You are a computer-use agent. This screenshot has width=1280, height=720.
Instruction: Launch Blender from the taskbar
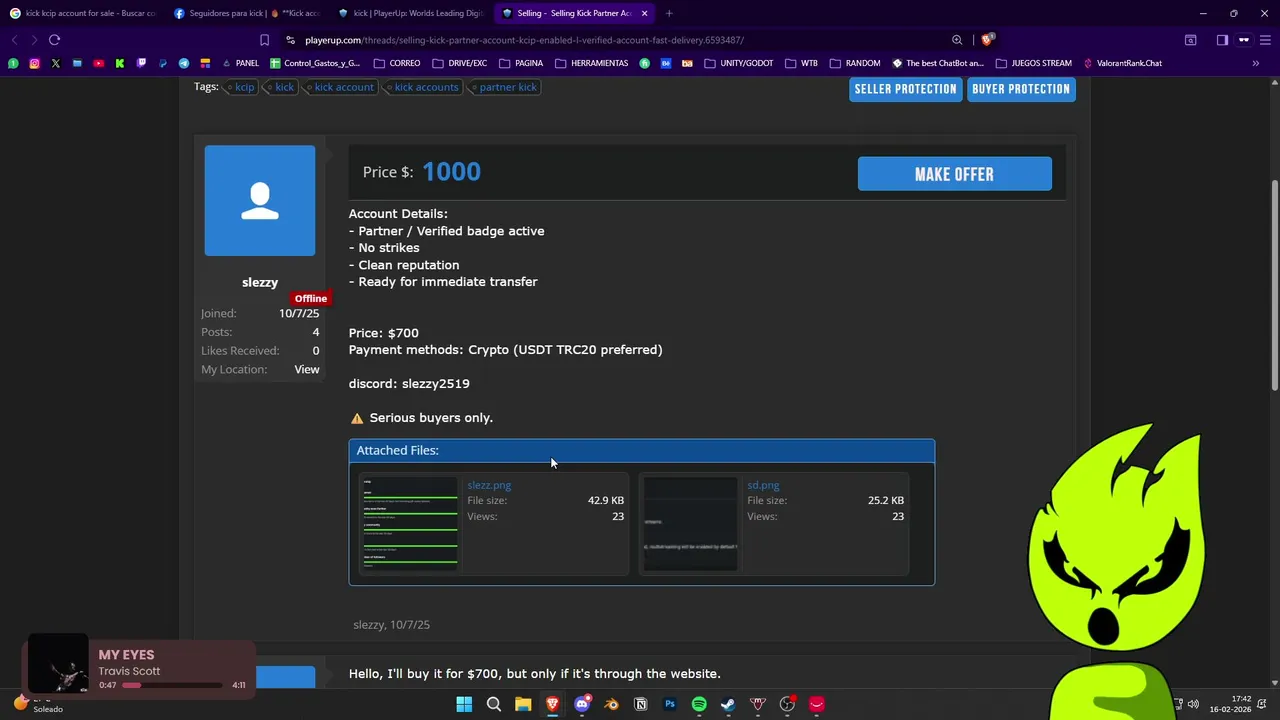[611, 704]
